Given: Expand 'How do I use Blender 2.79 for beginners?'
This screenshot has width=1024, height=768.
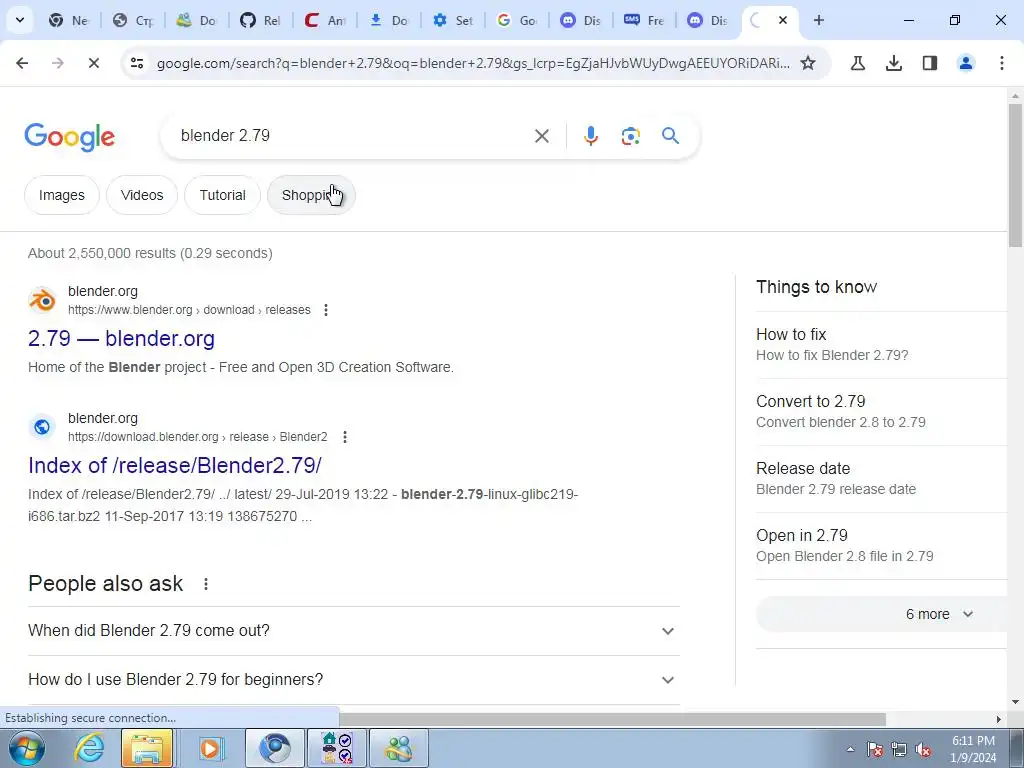Looking at the screenshot, I should pyautogui.click(x=353, y=680).
